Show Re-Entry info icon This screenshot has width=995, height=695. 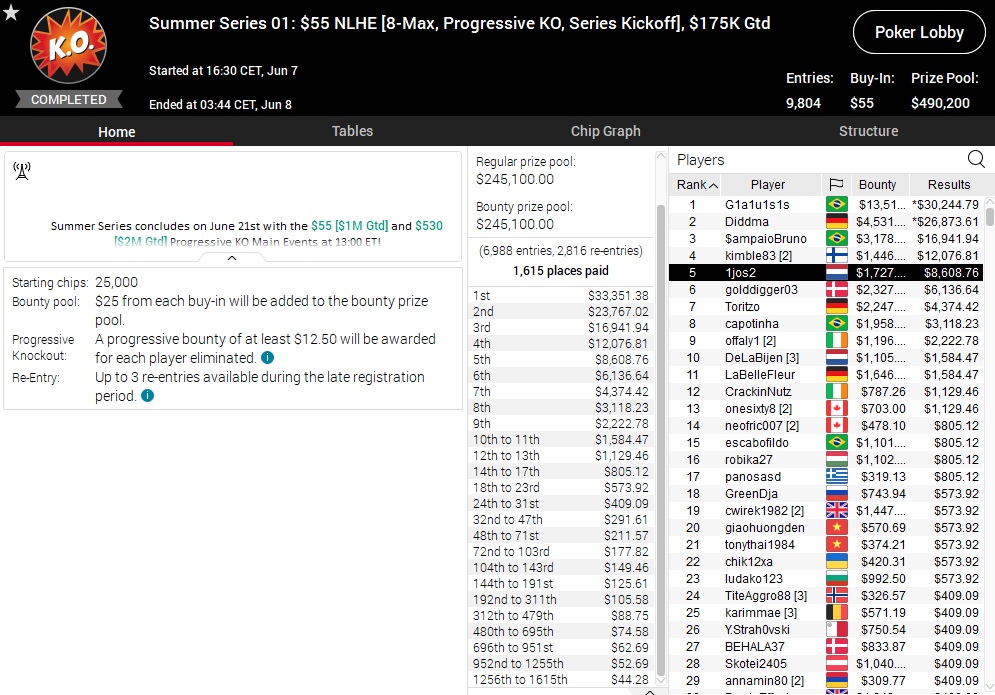point(147,396)
